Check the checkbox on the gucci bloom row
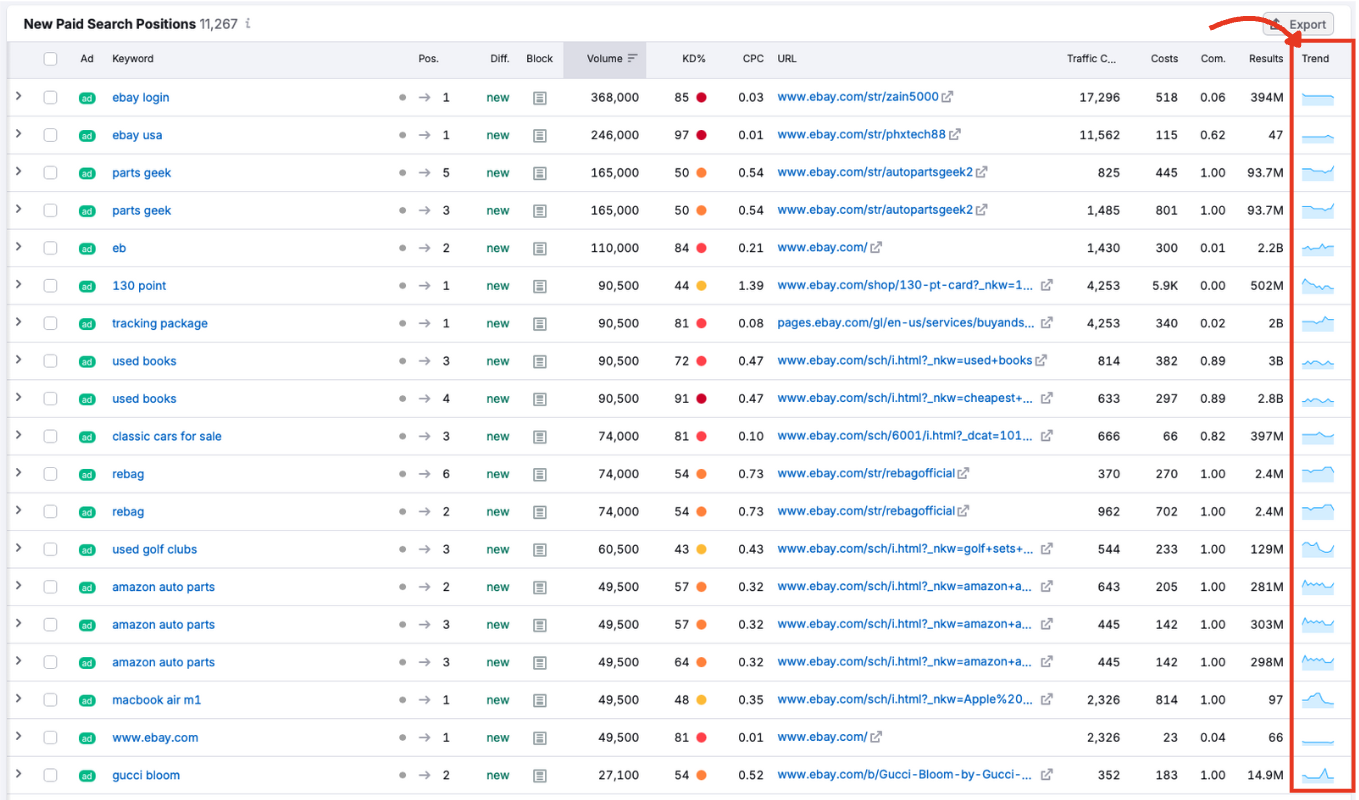Screen dimensions: 1359x800 click(51, 775)
